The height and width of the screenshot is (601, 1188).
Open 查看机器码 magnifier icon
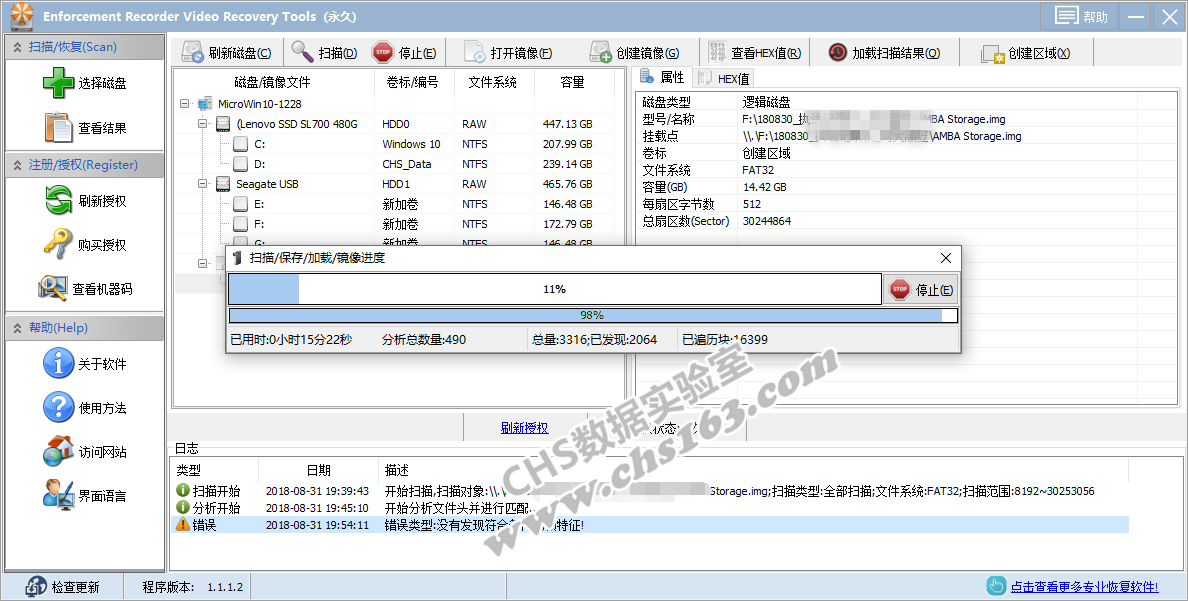[52, 288]
